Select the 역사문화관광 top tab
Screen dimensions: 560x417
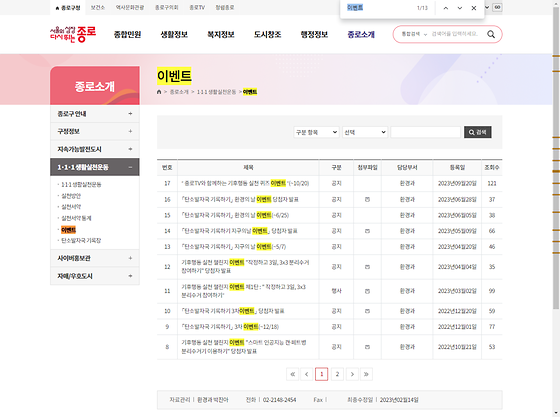(x=130, y=7)
